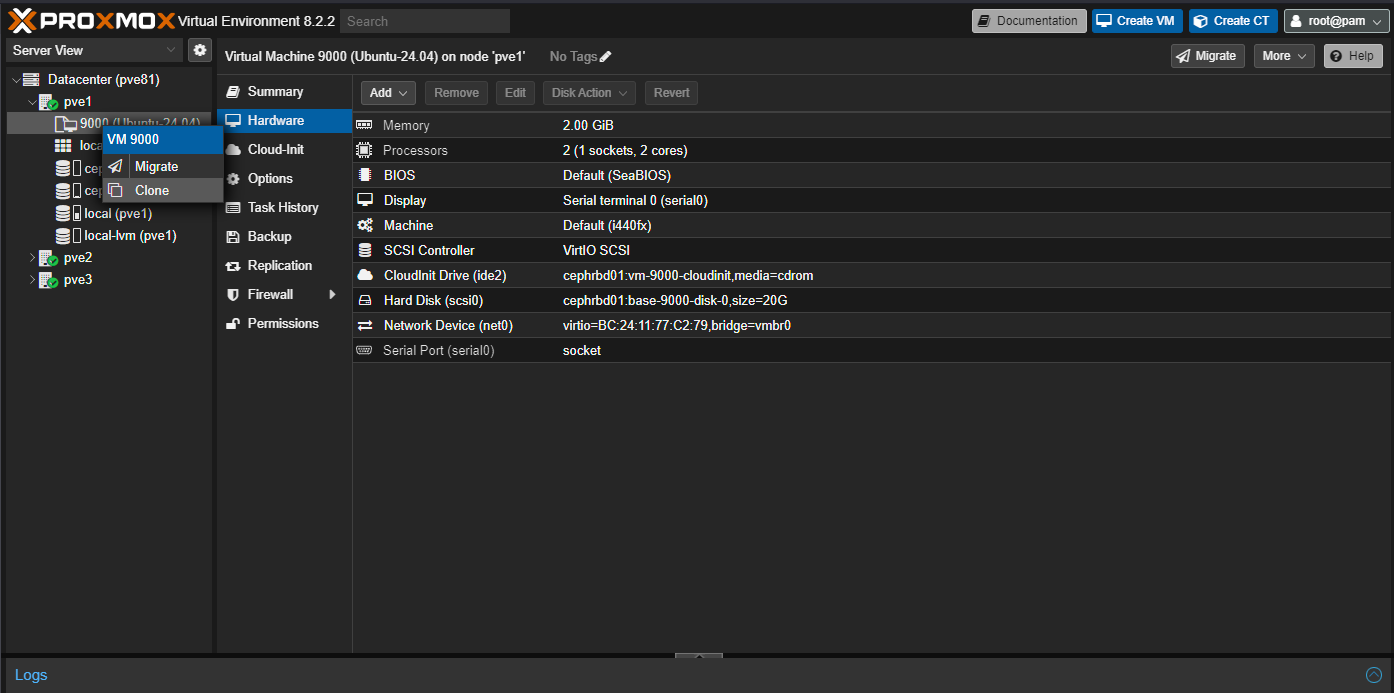
Task: Expand the Firewall submenu arrow
Action: tap(333, 295)
